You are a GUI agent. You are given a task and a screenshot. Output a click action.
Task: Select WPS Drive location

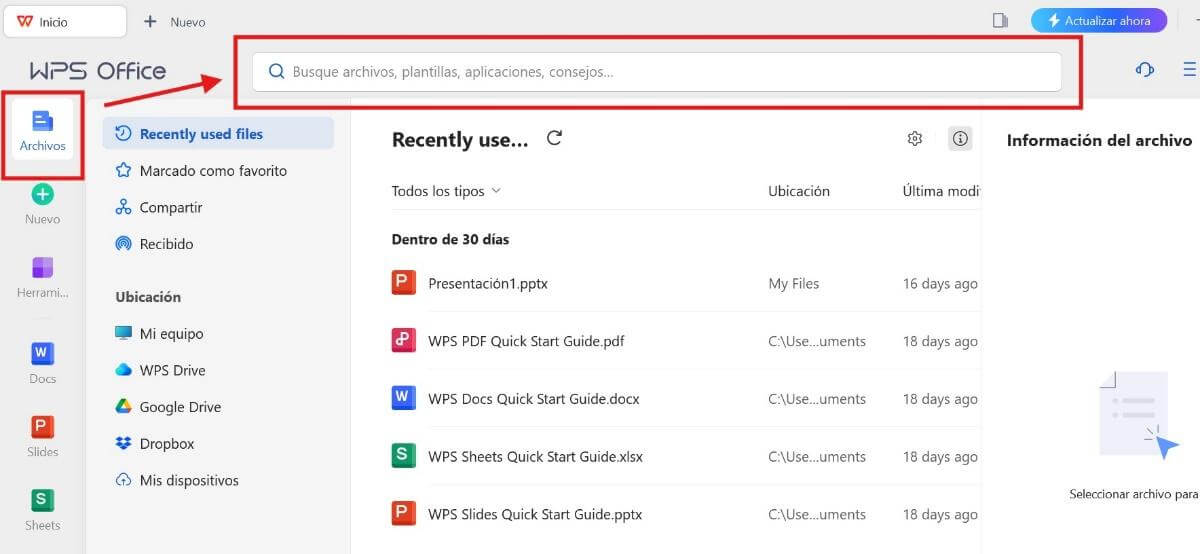pyautogui.click(x=172, y=370)
